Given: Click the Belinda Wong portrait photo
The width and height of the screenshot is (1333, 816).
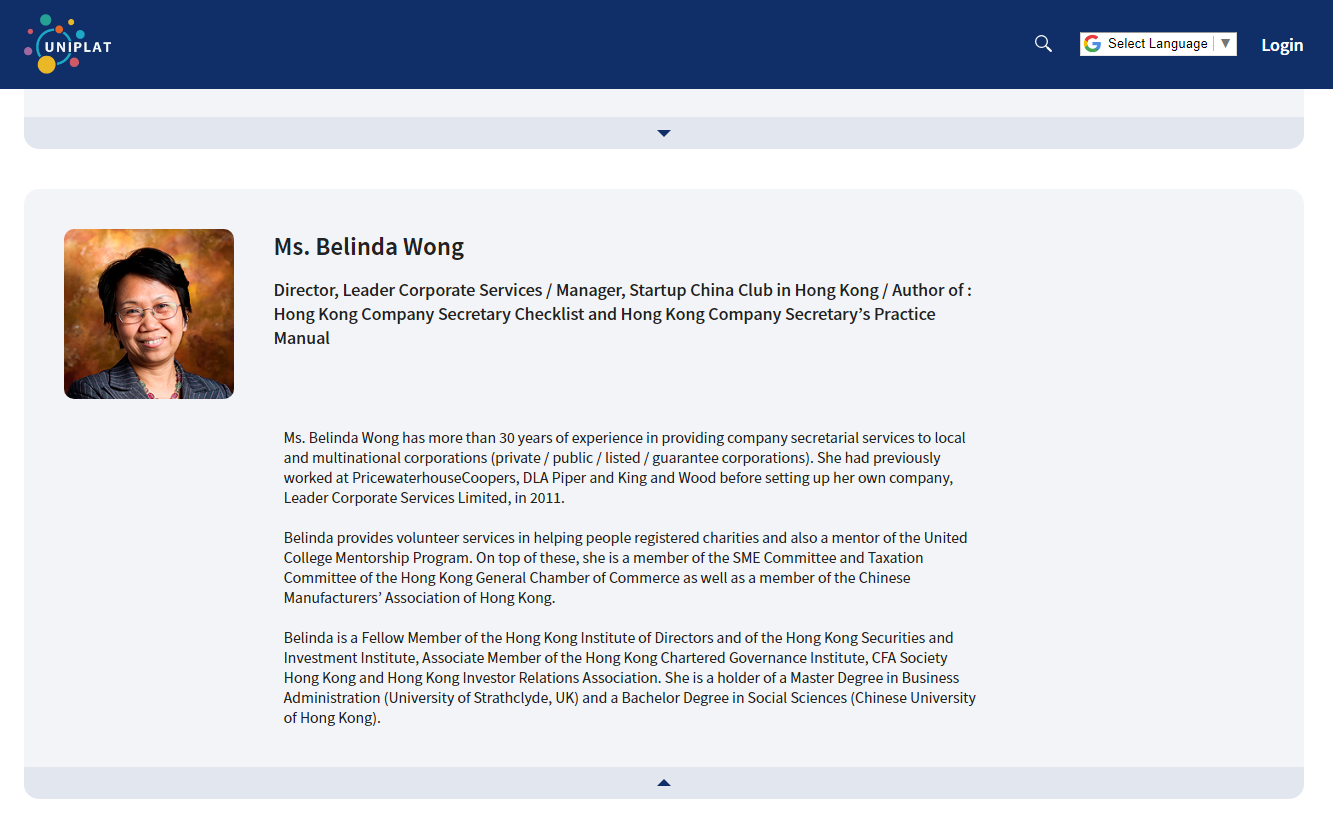Looking at the screenshot, I should tap(149, 314).
